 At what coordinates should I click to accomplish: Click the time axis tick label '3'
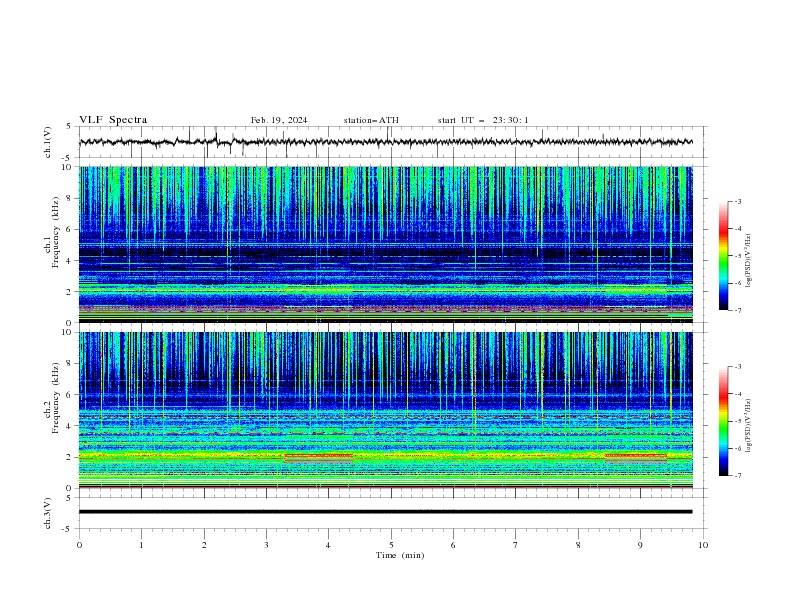[266, 545]
